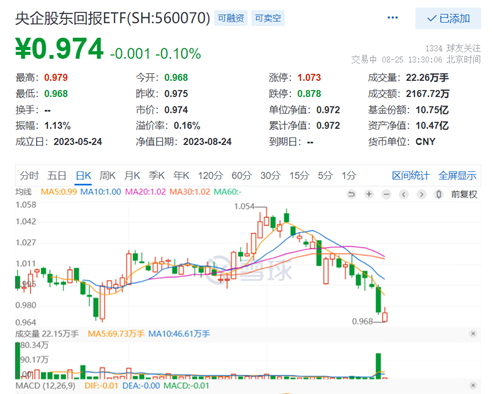Click the ETF title 央企股东回报ETF(SH:560070)
The width and height of the screenshot is (492, 394).
[x=113, y=18]
